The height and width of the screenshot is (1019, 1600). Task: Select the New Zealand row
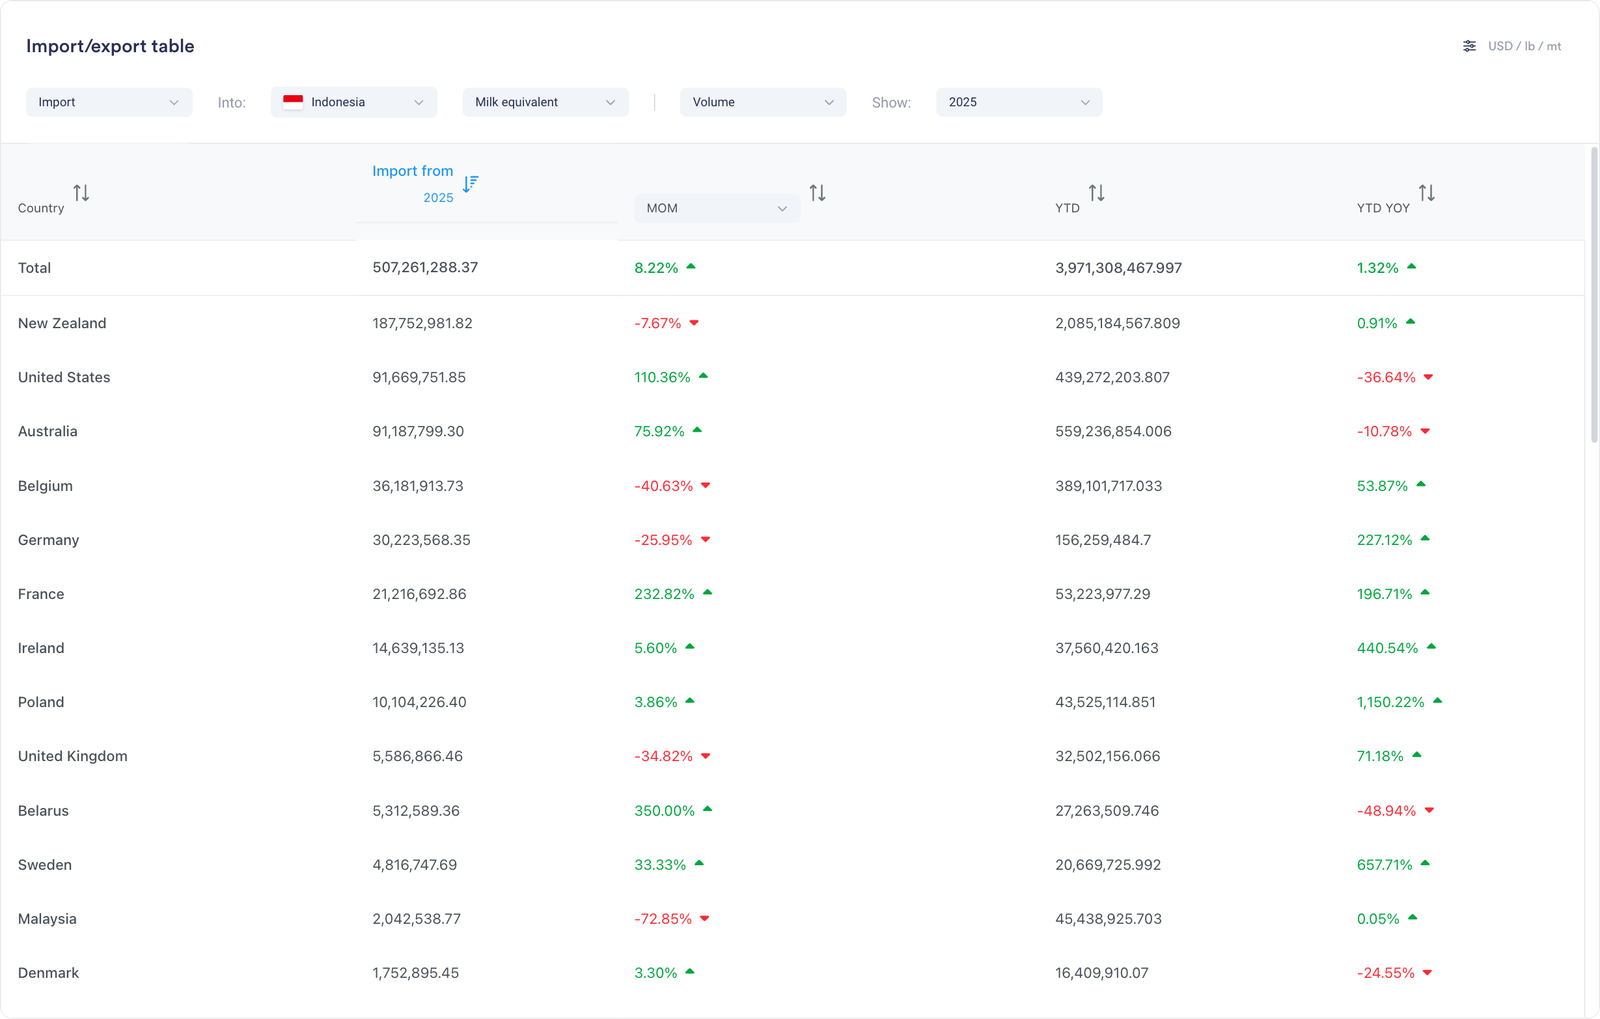[x=62, y=323]
